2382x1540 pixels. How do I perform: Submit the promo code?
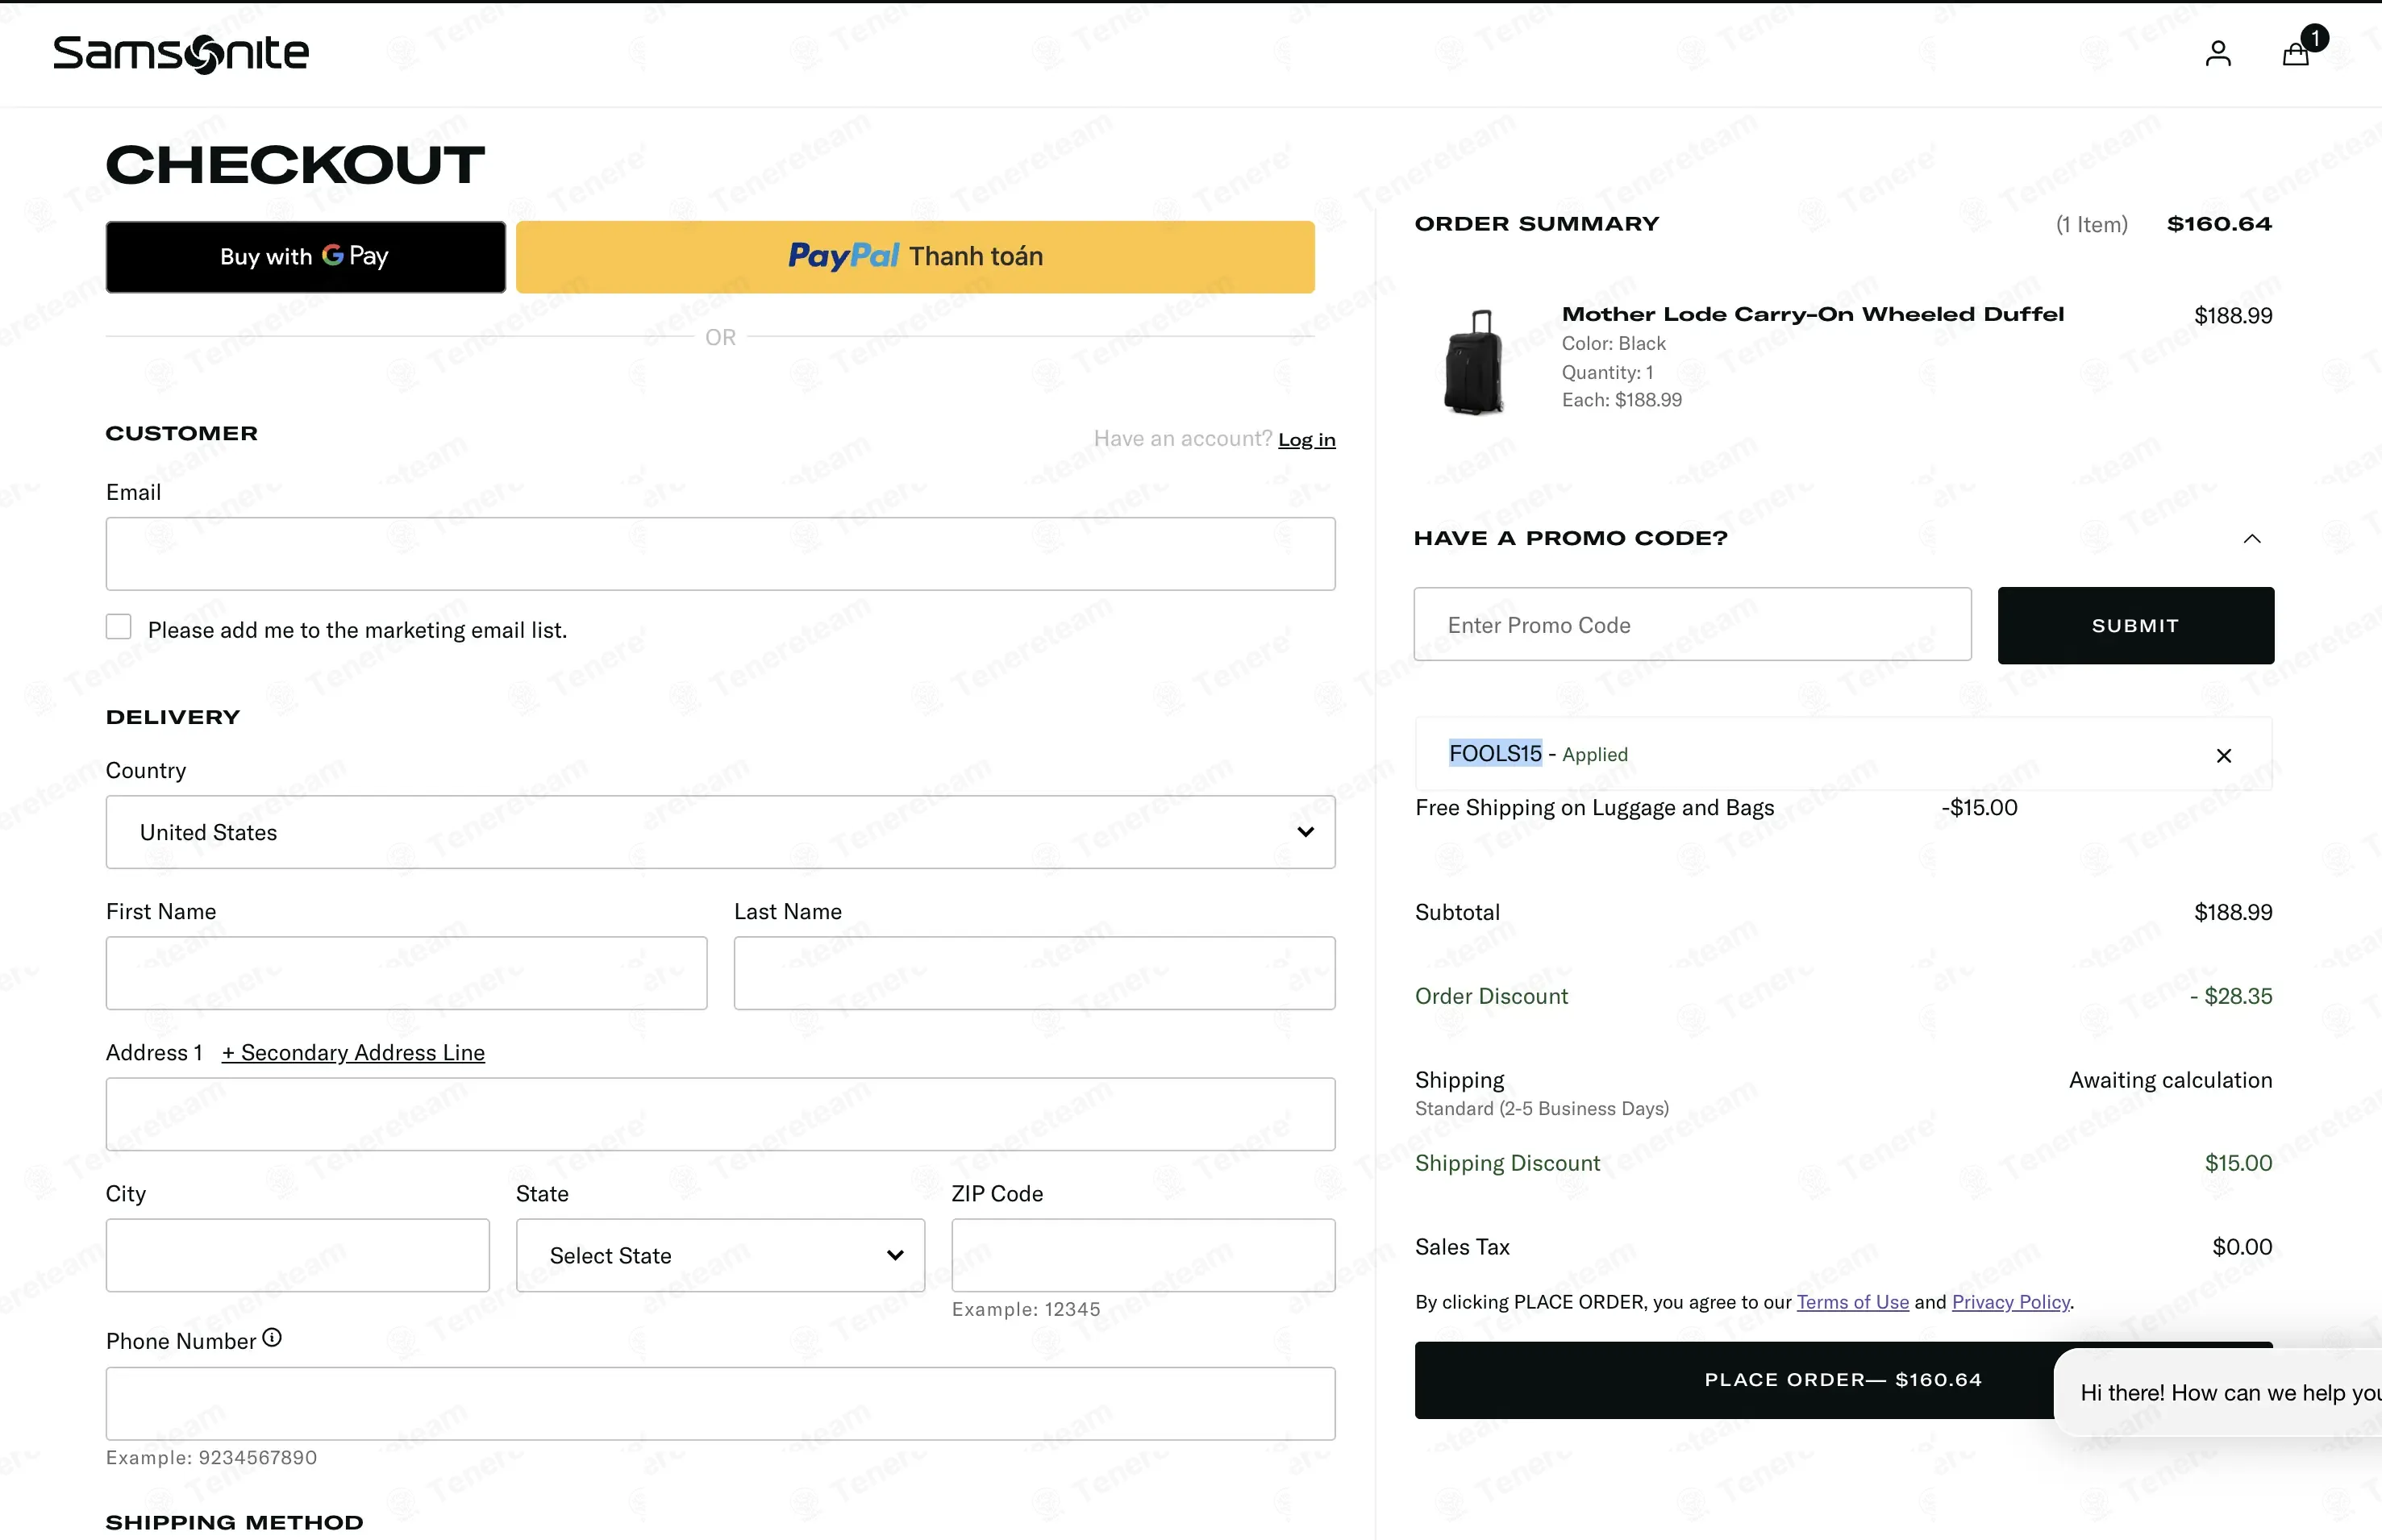click(2135, 625)
